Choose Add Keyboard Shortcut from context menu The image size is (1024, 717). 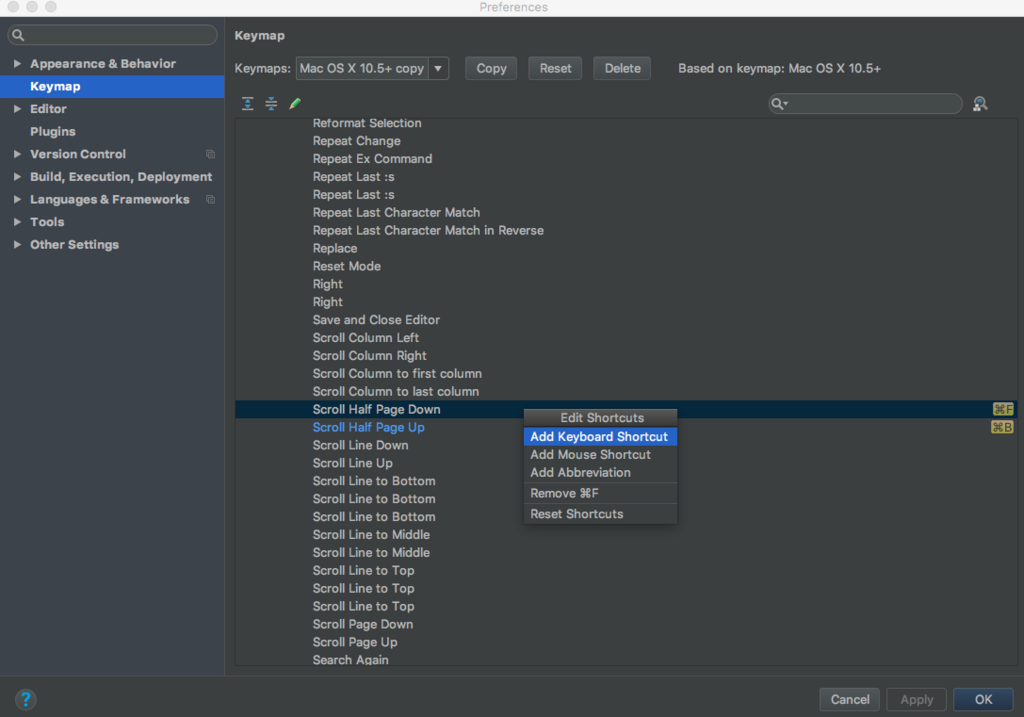pos(600,437)
